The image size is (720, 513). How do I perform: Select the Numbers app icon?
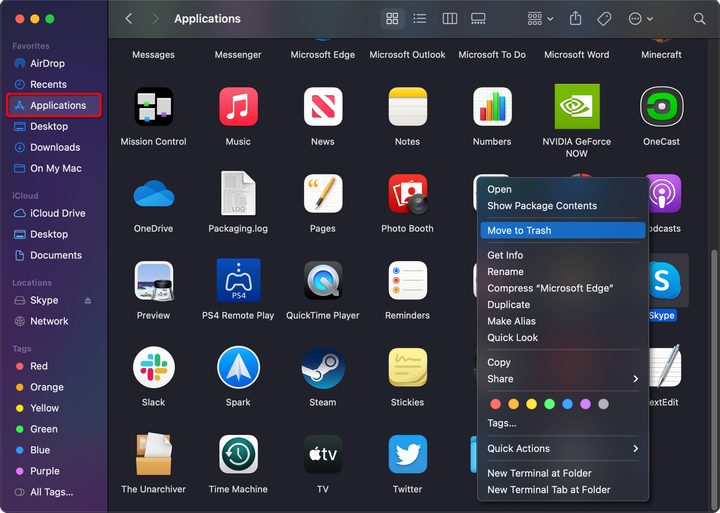coord(492,107)
